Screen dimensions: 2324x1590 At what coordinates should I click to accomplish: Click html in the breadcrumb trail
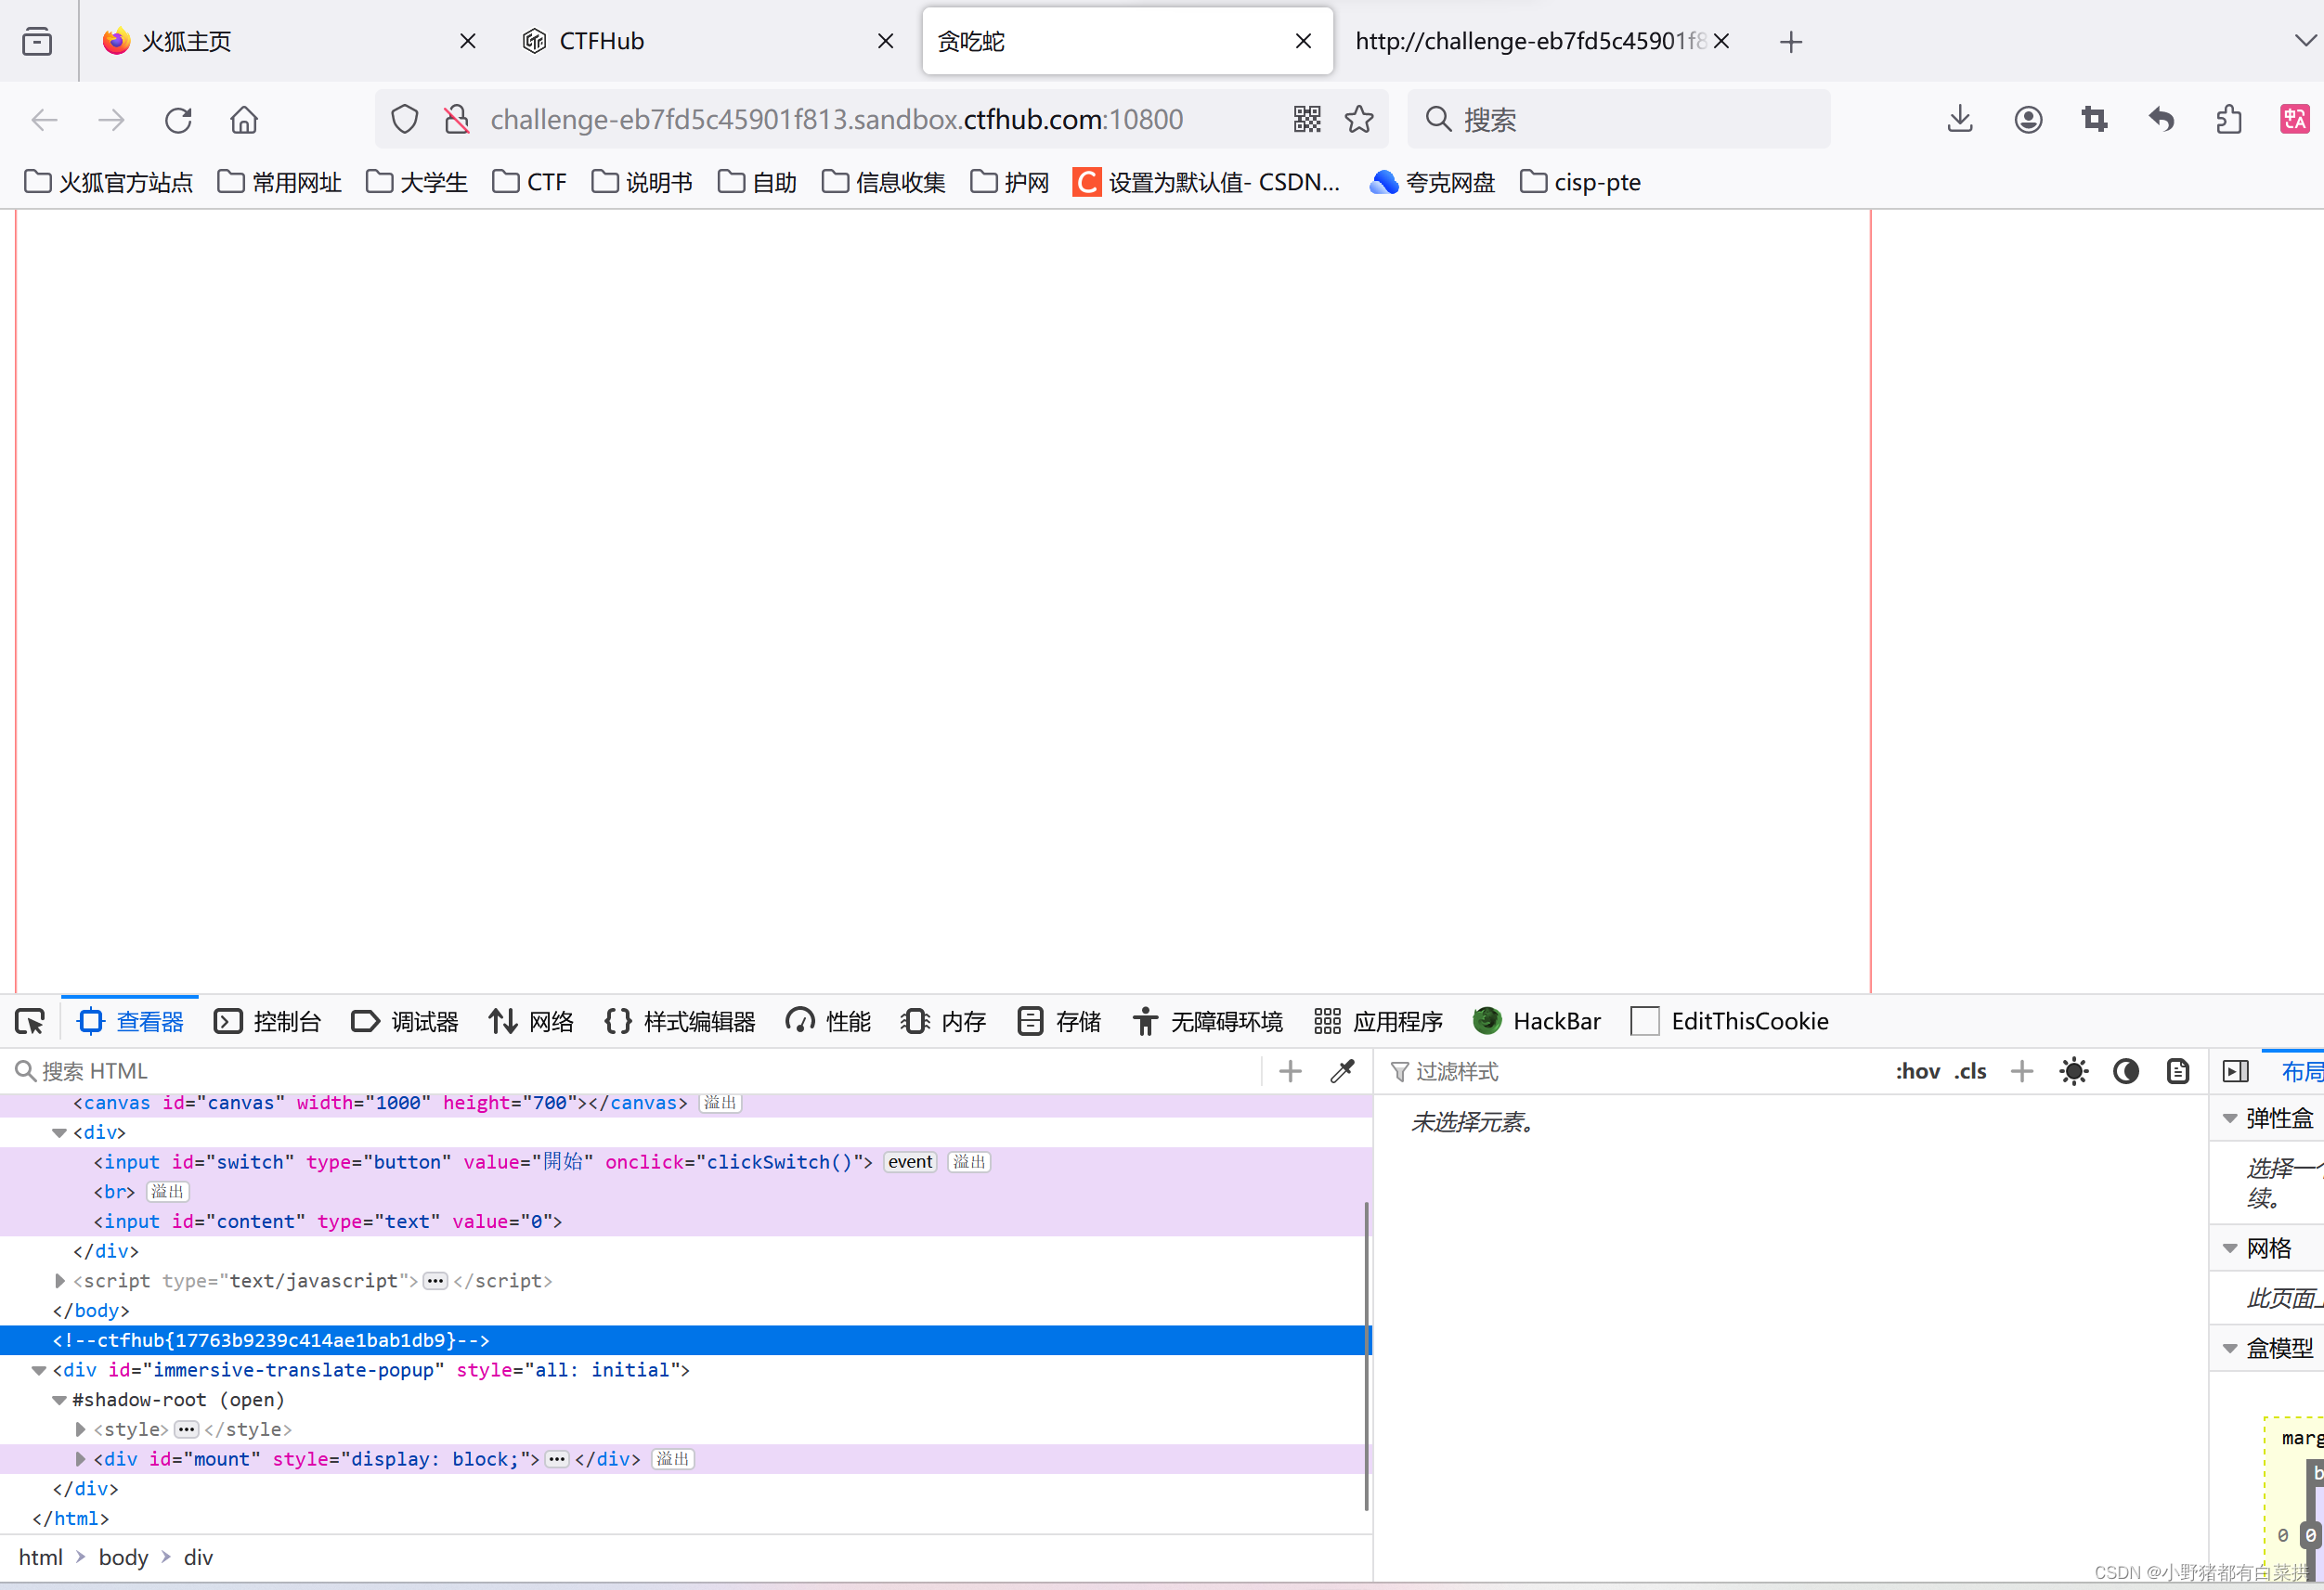tap(41, 1557)
